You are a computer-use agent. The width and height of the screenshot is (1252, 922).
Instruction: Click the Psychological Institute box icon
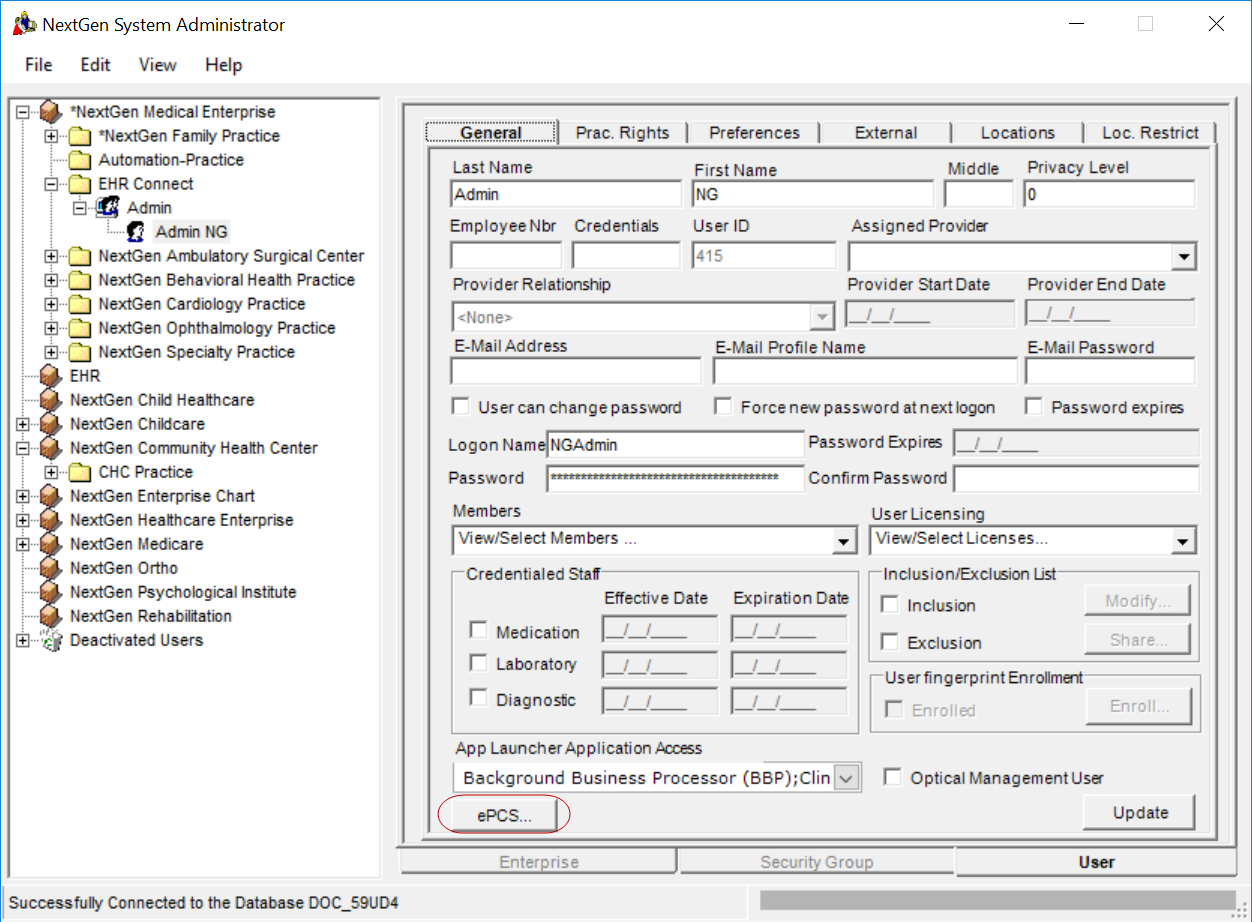click(x=50, y=592)
